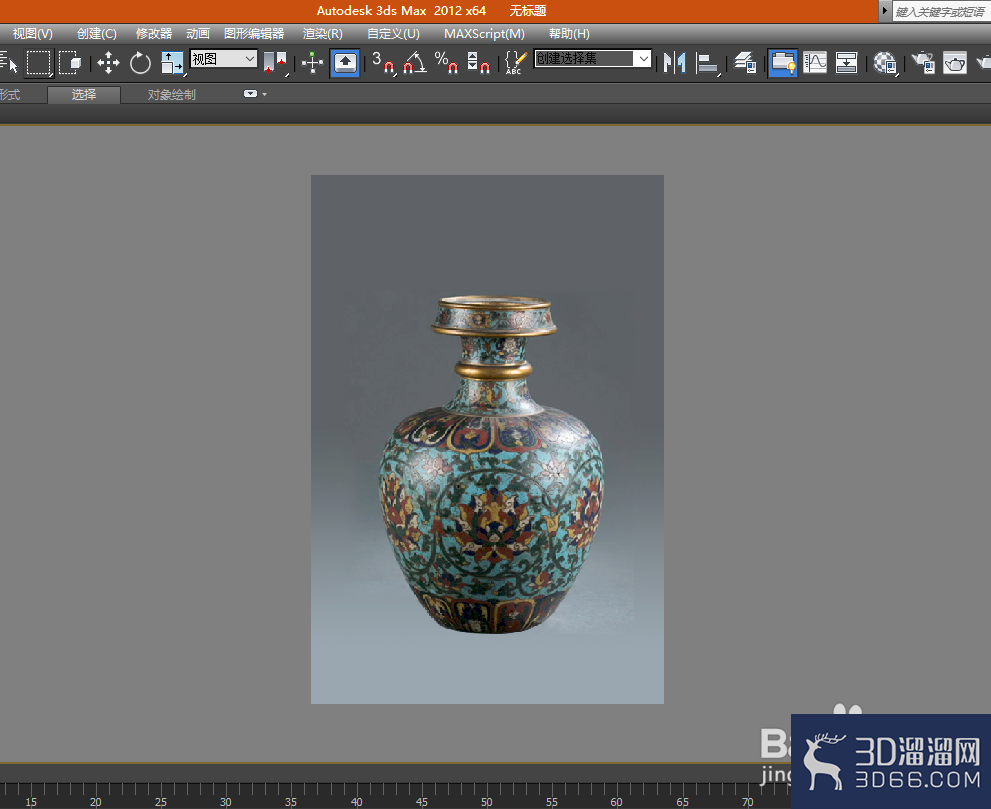Image resolution: width=991 pixels, height=809 pixels.
Task: Switch to the 选择 ribbon tab
Action: 83,95
